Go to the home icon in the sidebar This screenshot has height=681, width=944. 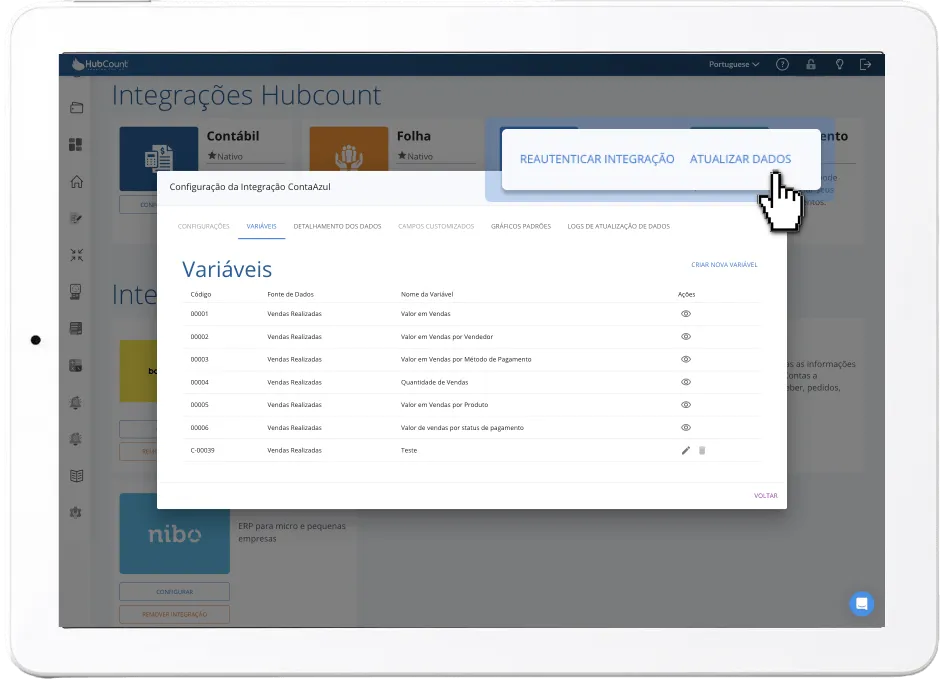pos(76,181)
